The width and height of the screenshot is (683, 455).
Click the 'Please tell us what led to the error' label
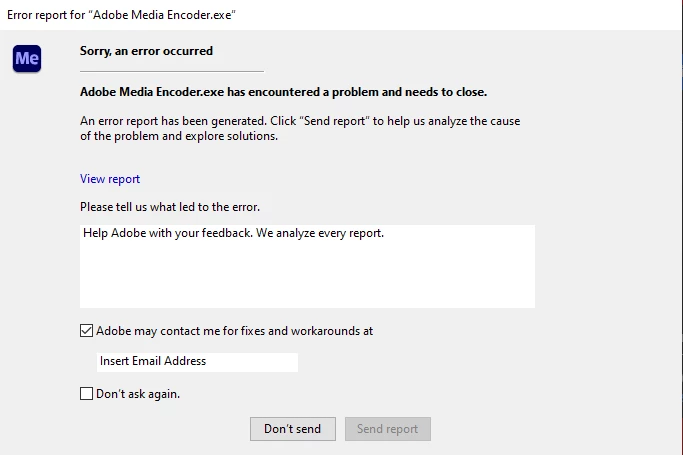[x=170, y=207]
